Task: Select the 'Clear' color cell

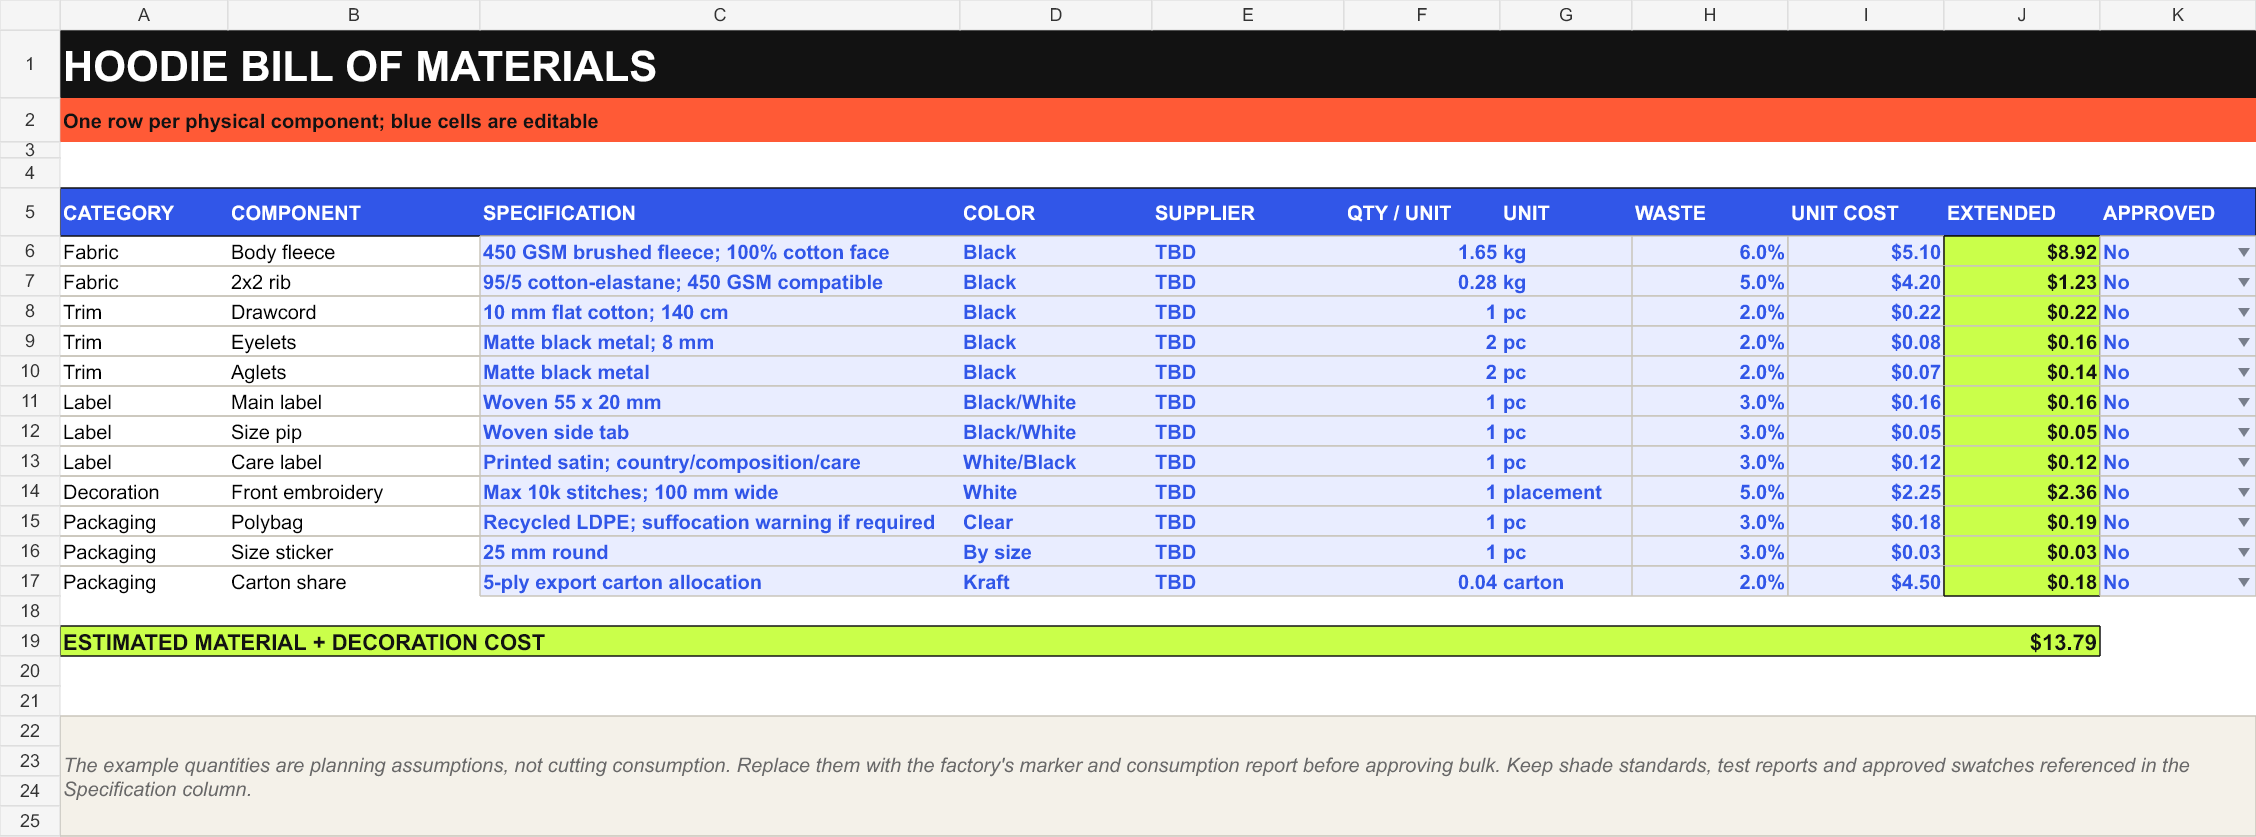Action: pos(1056,522)
